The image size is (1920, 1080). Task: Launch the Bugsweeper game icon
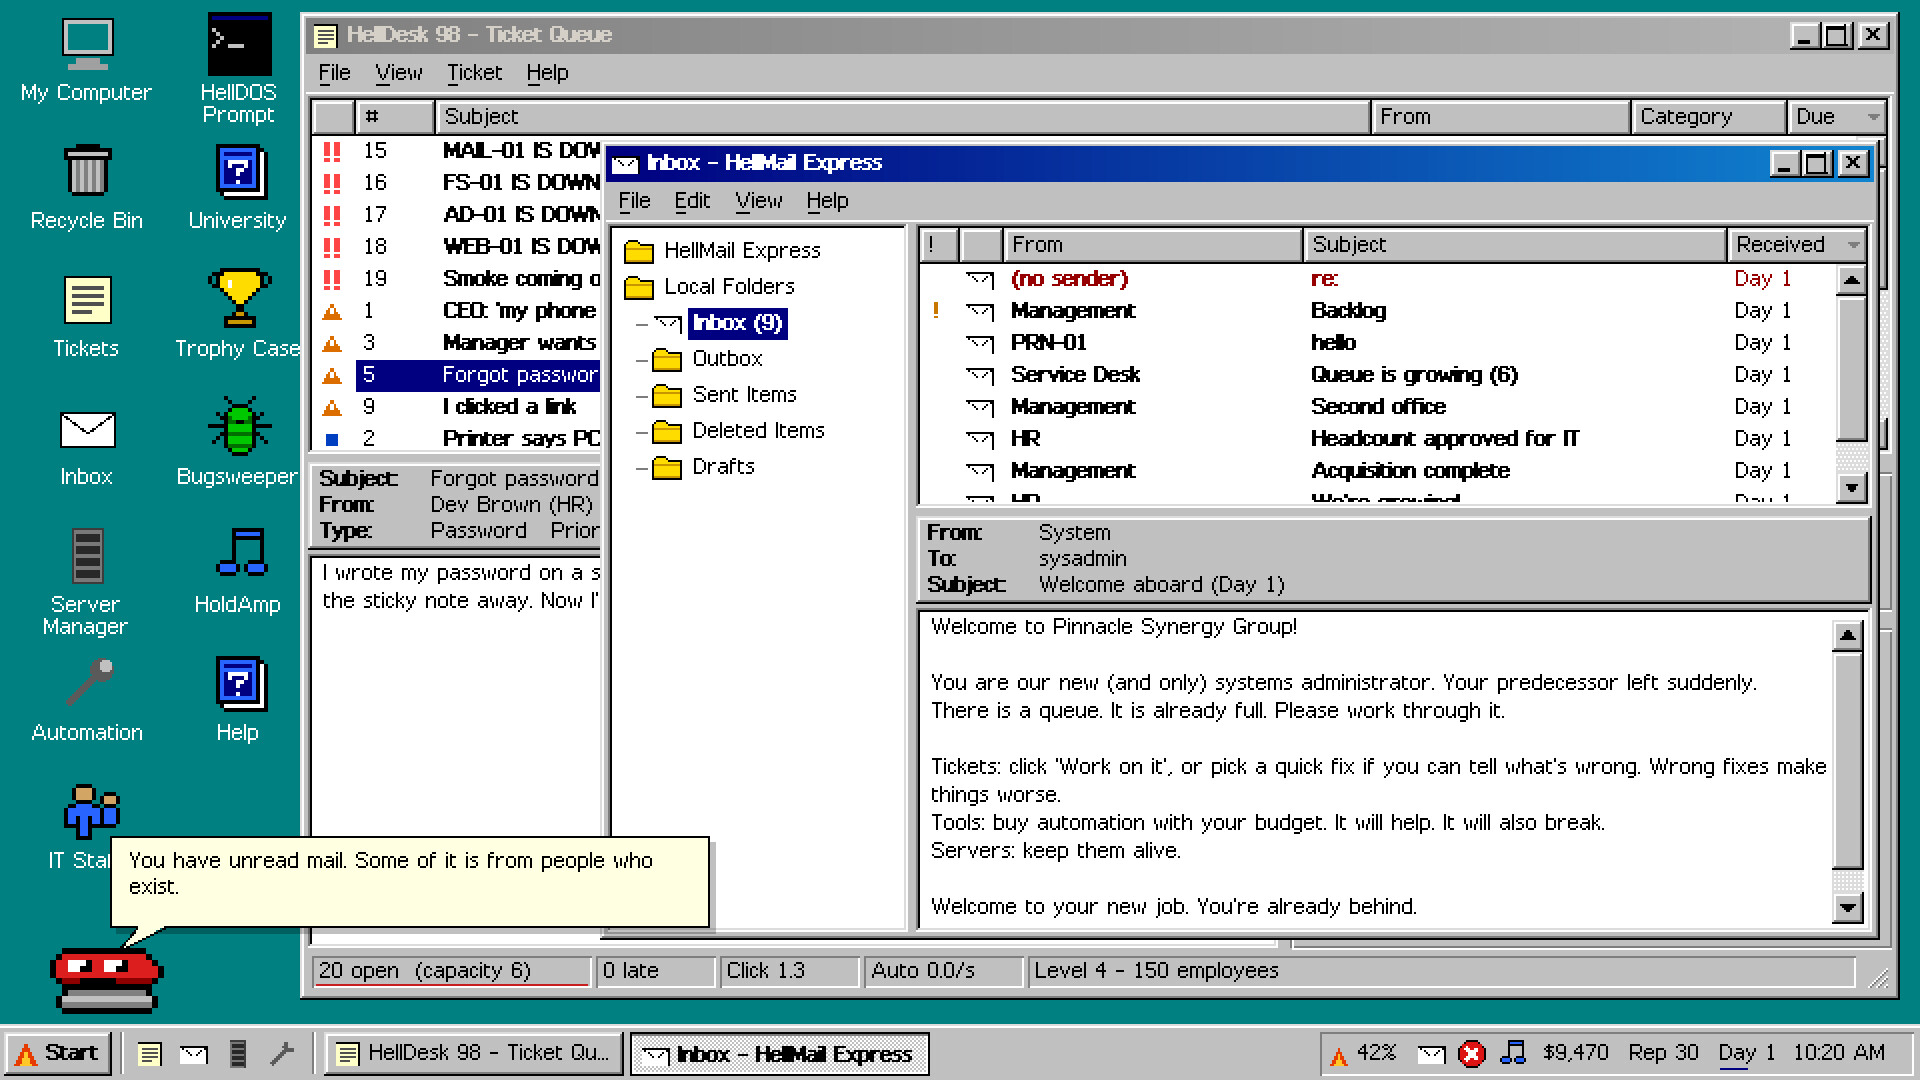[238, 444]
